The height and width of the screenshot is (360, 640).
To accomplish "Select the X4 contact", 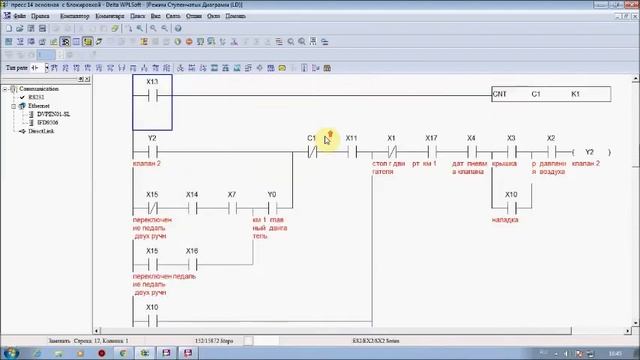I will pyautogui.click(x=472, y=152).
